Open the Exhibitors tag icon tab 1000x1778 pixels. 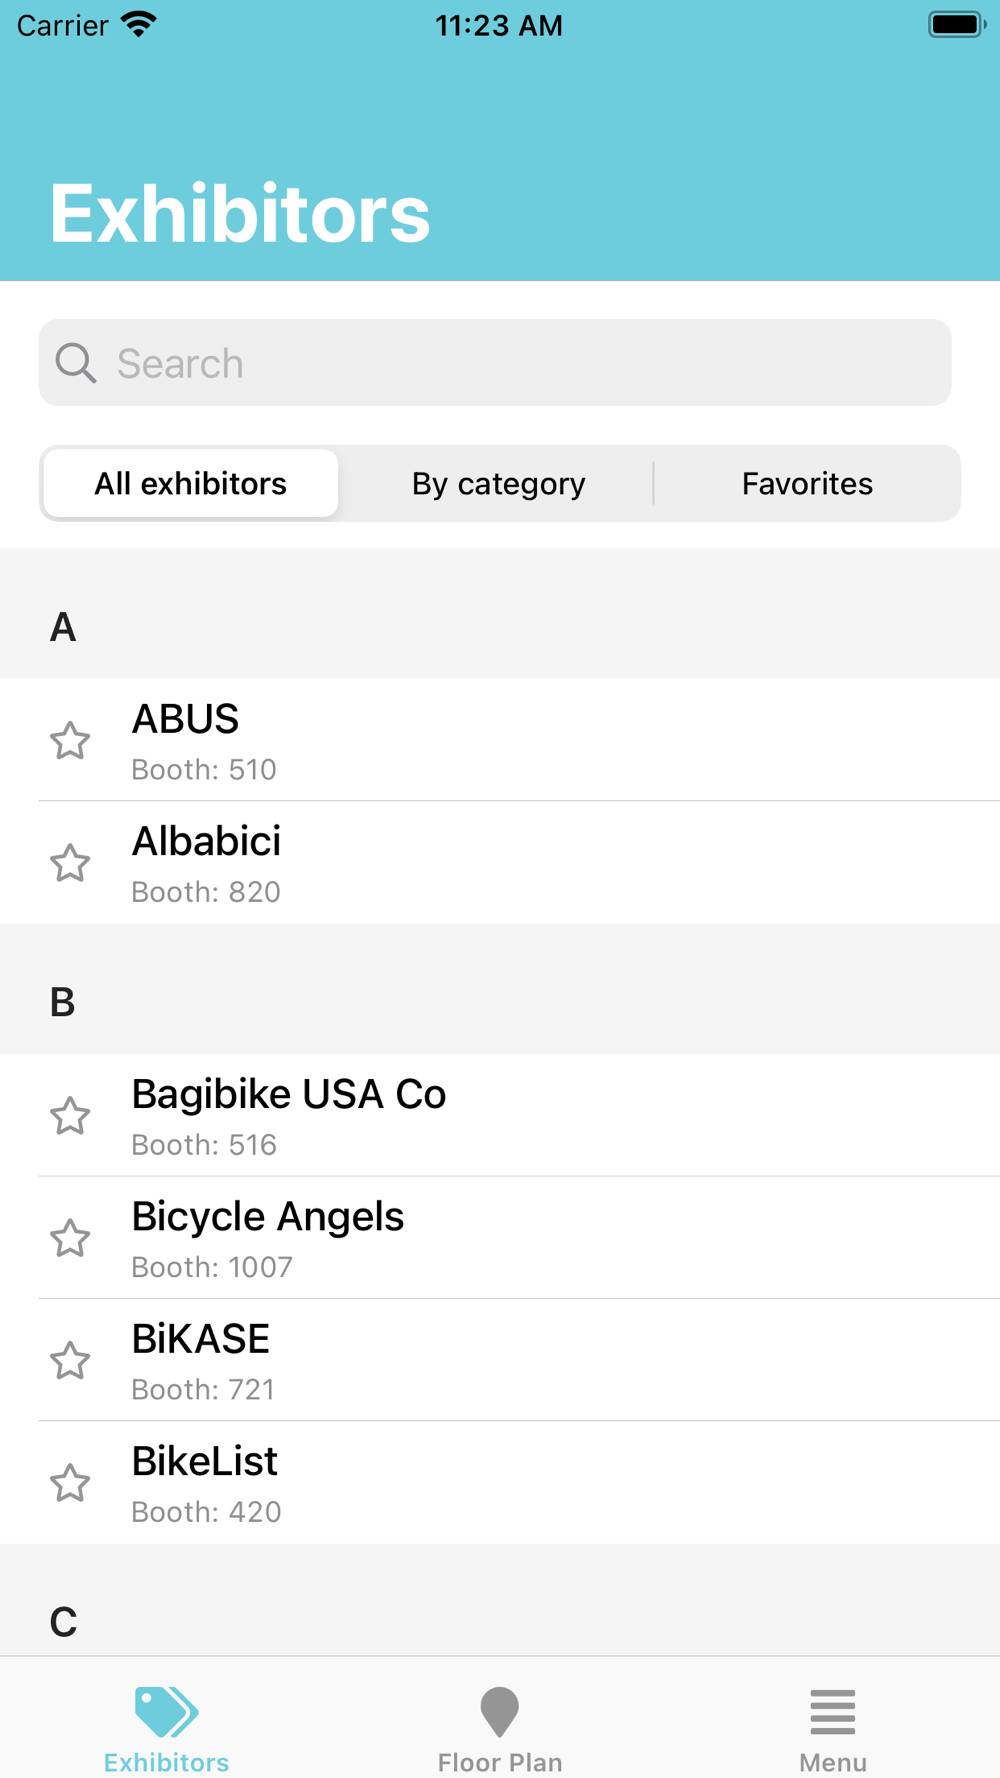click(167, 1712)
